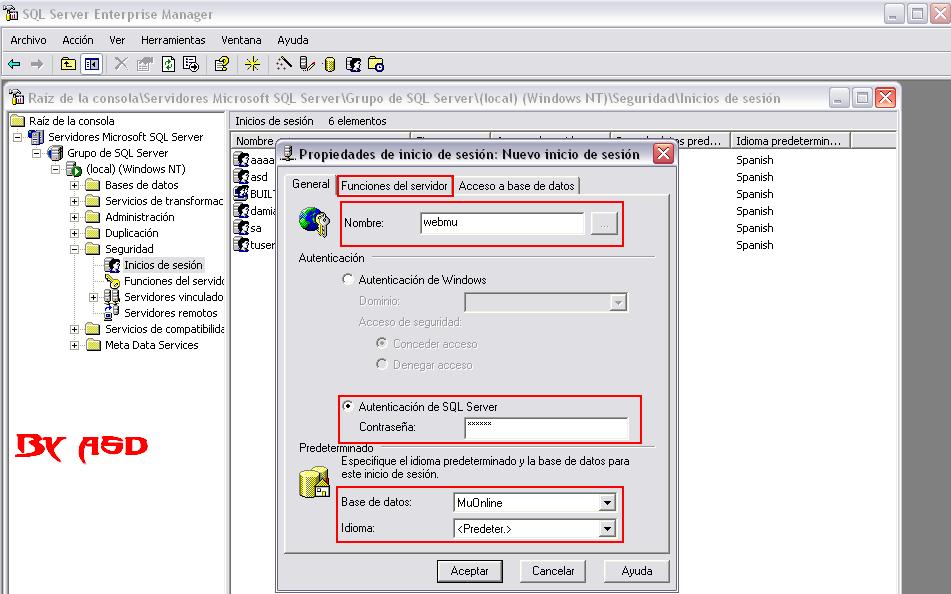Click into the Contraseña password field
The width and height of the screenshot is (951, 594).
pyautogui.click(x=546, y=428)
